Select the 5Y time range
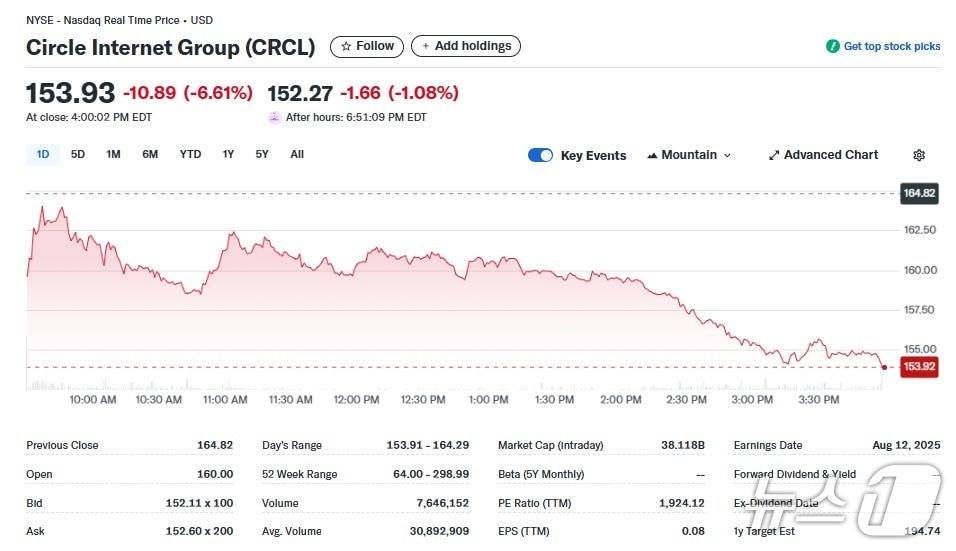The height and width of the screenshot is (551, 956). coord(262,154)
